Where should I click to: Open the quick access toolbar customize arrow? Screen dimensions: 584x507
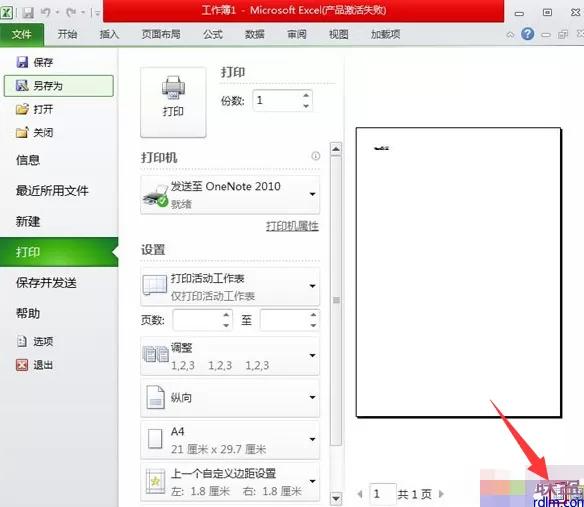[x=97, y=13]
